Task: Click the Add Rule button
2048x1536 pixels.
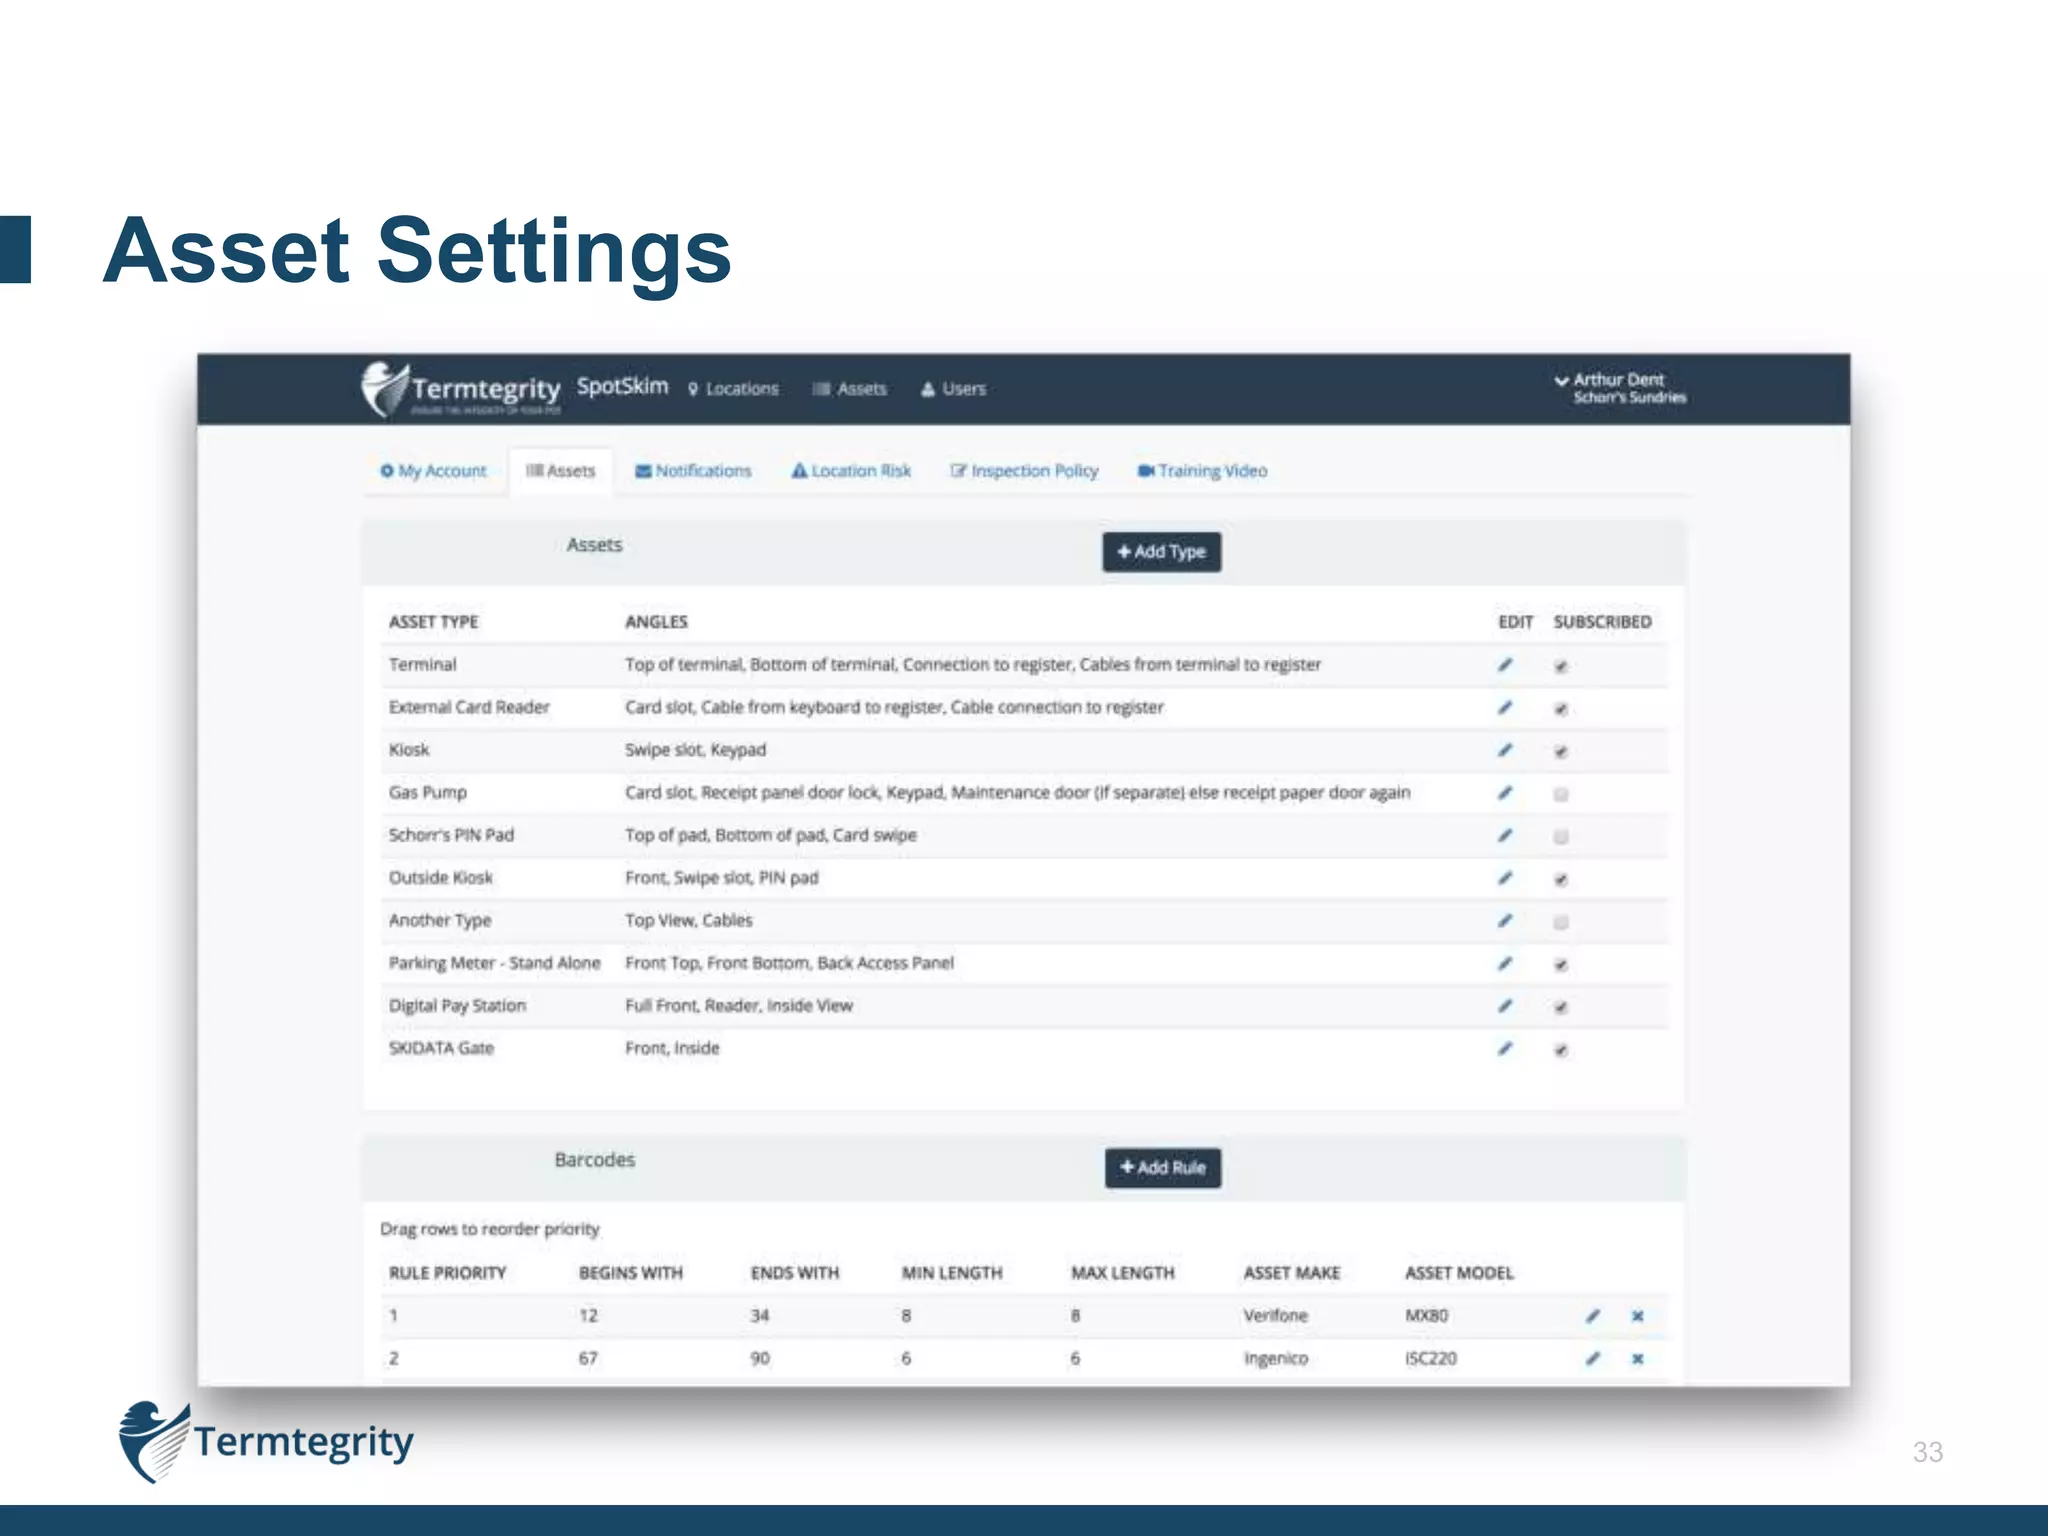Action: click(x=1163, y=1168)
